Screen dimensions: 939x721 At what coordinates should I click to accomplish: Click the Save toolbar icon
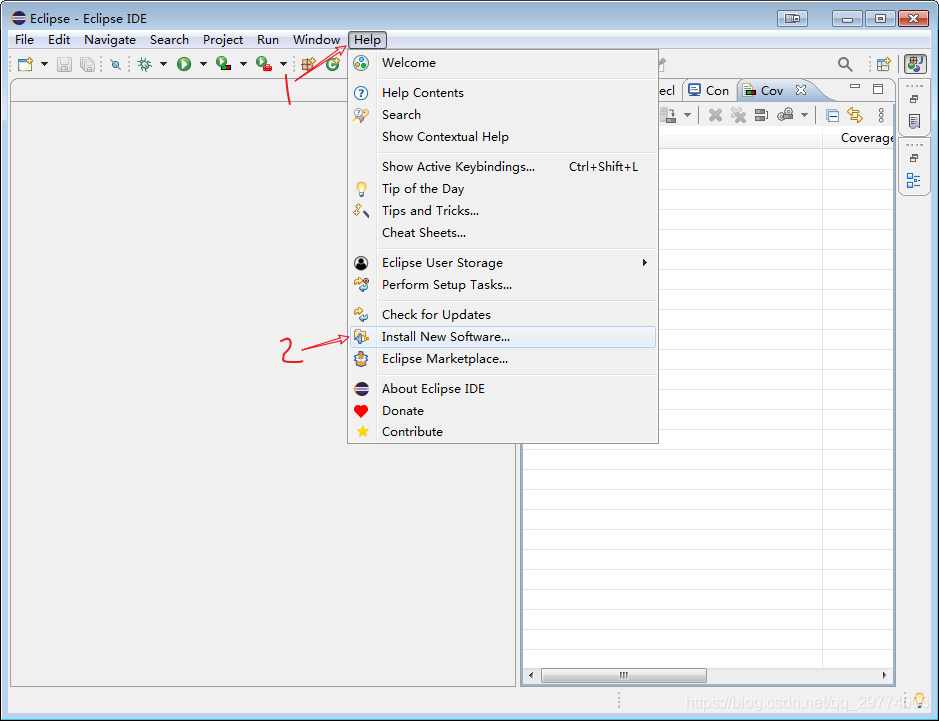[x=64, y=64]
